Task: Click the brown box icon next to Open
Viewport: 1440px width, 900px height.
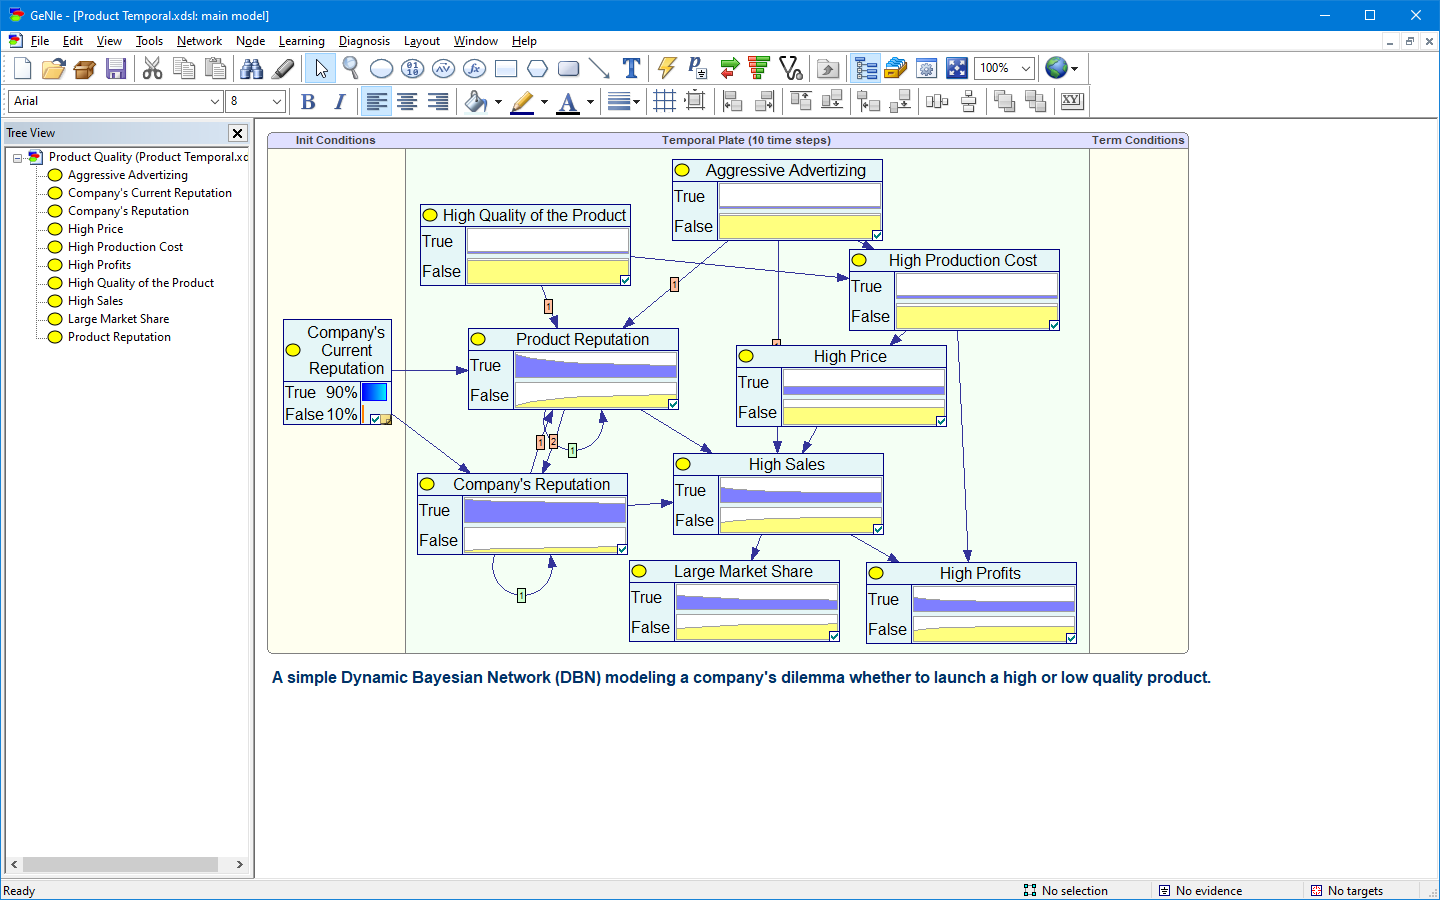Action: pyautogui.click(x=85, y=68)
